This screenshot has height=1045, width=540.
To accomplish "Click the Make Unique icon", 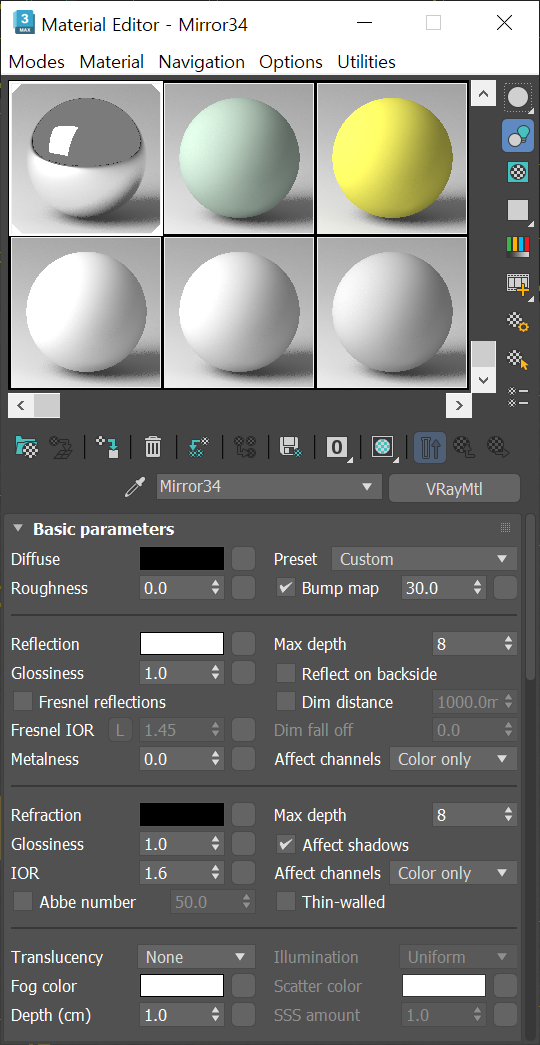I will [x=245, y=447].
